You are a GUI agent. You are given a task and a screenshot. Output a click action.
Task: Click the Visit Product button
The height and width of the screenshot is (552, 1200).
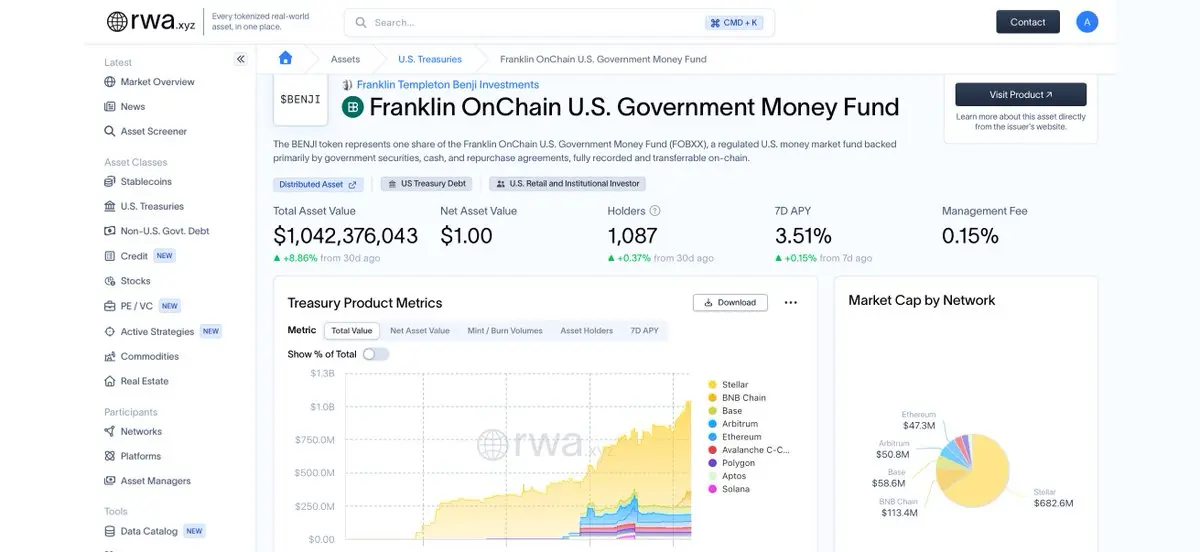[x=1020, y=94]
